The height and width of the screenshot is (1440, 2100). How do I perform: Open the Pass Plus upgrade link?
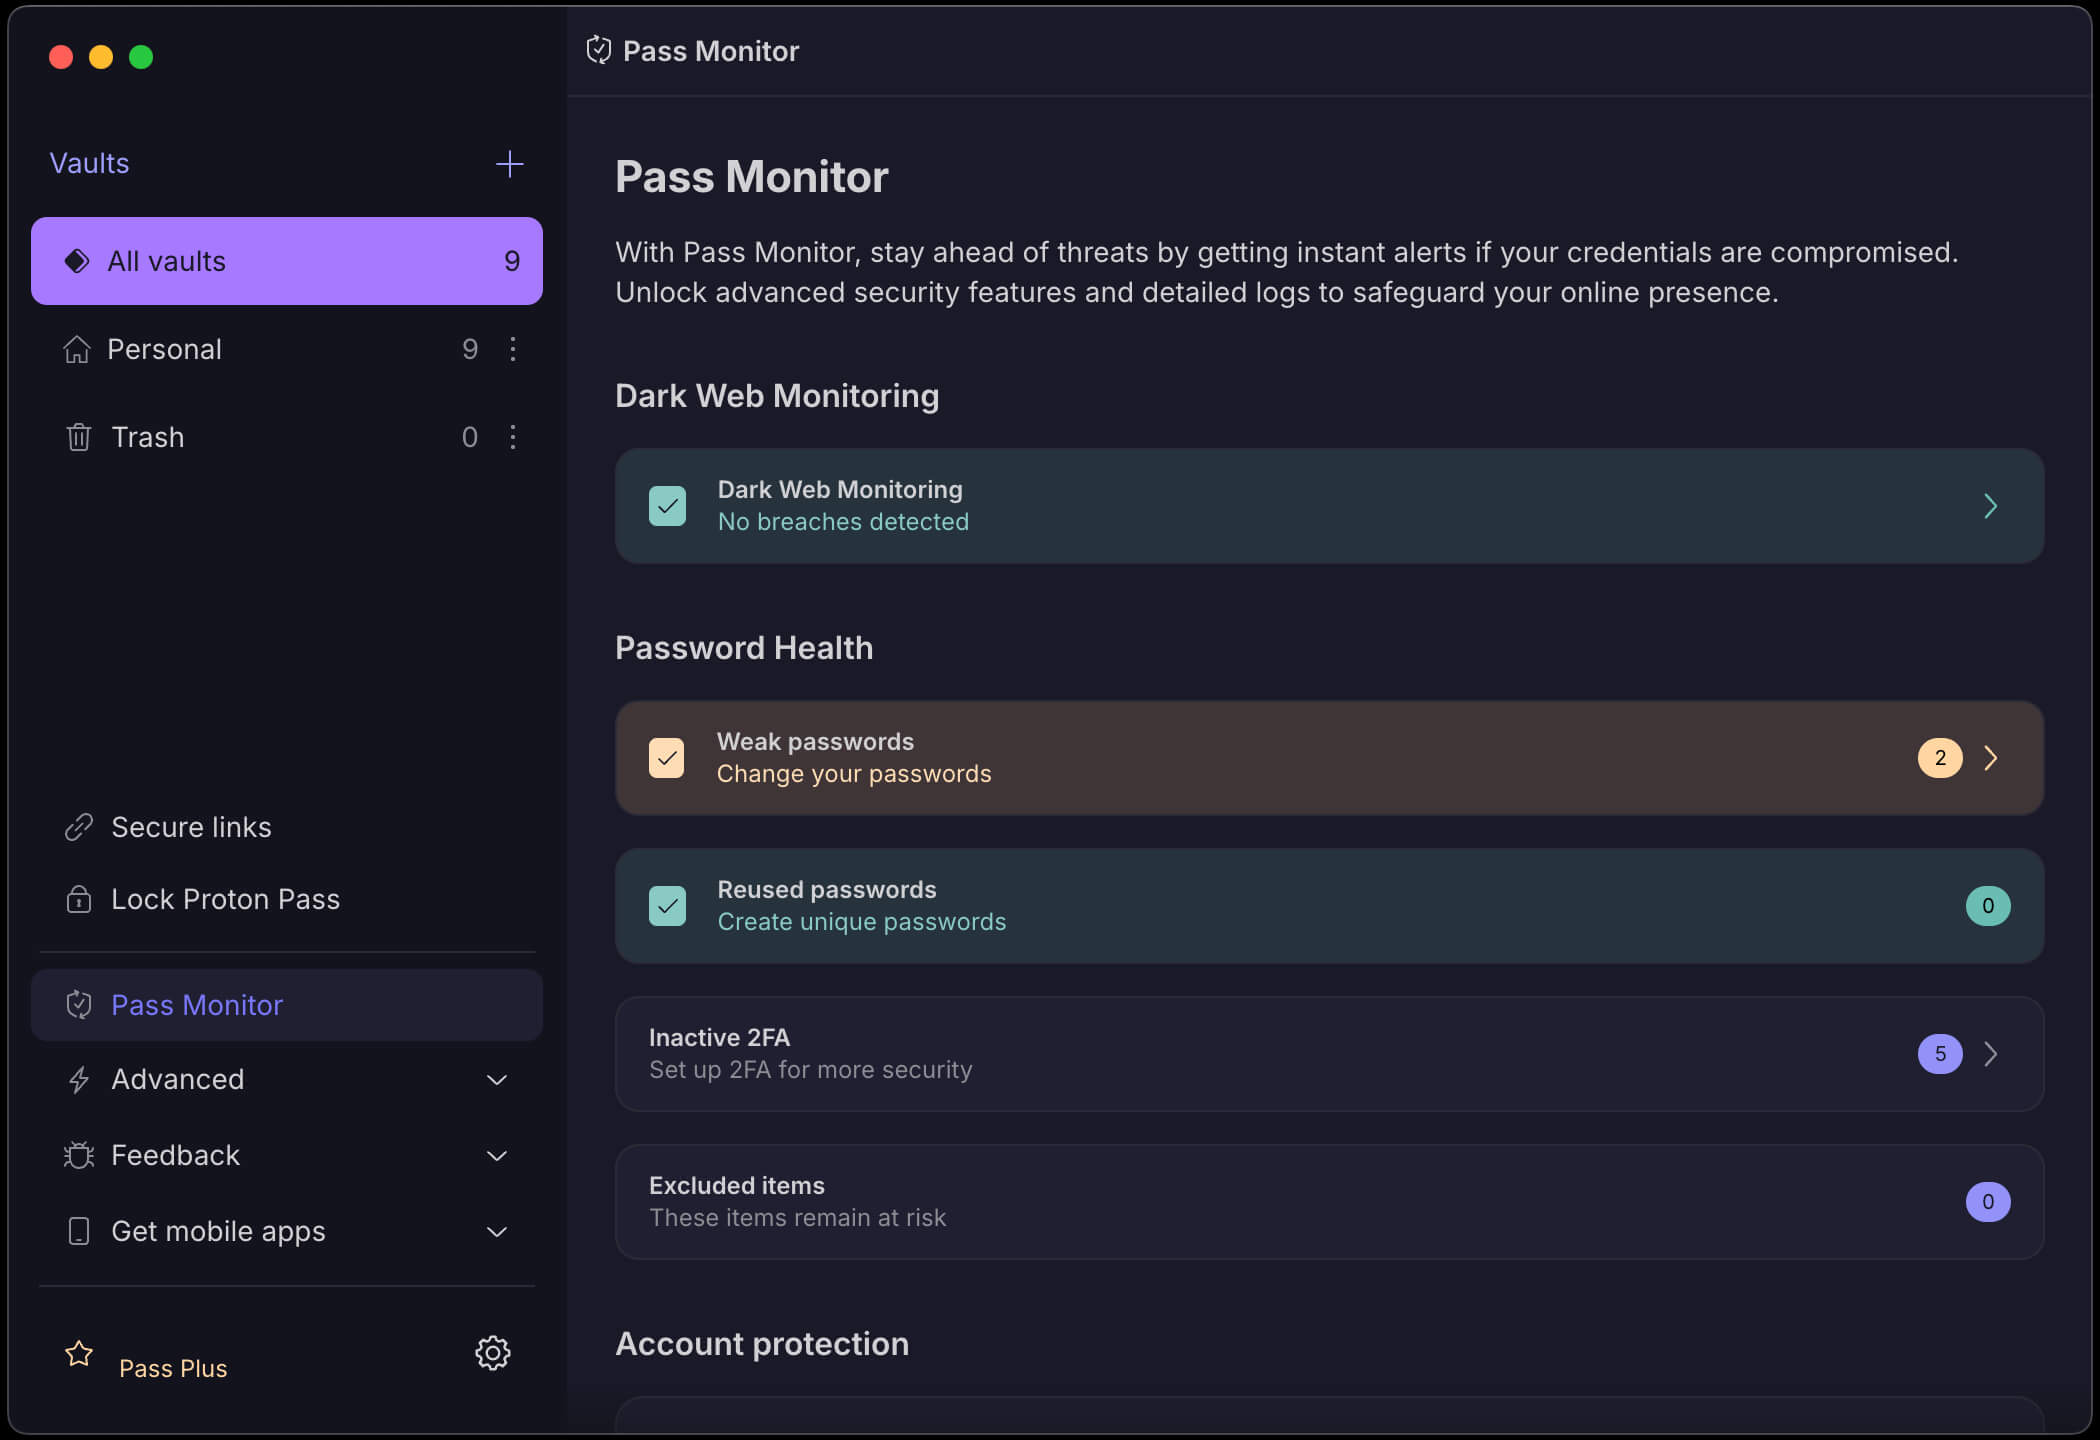[x=173, y=1368]
